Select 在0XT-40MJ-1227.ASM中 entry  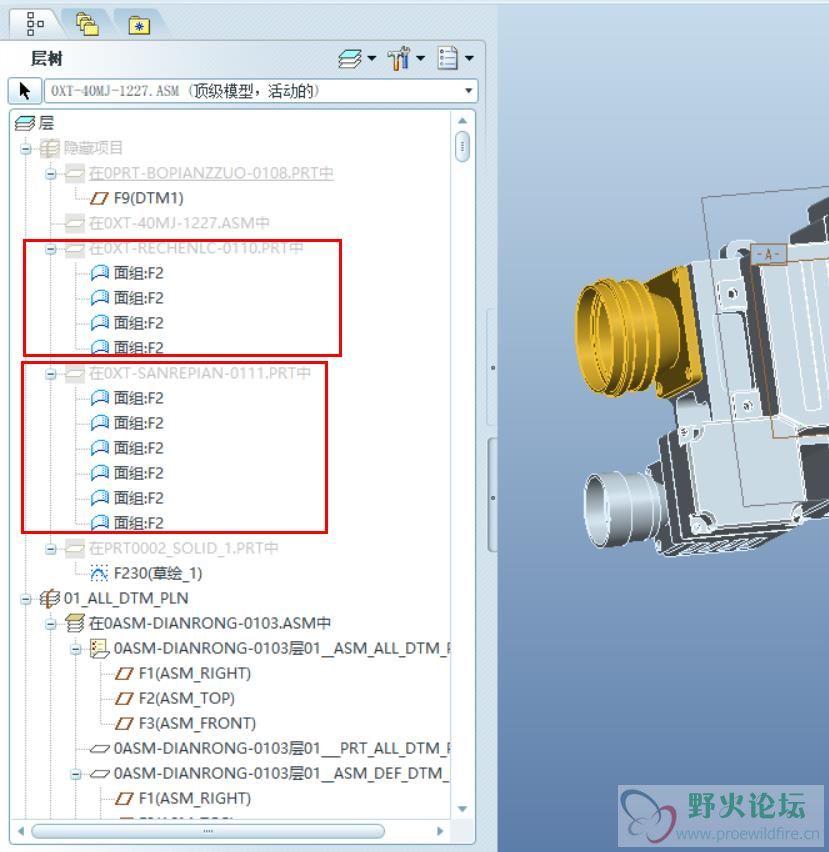click(179, 223)
